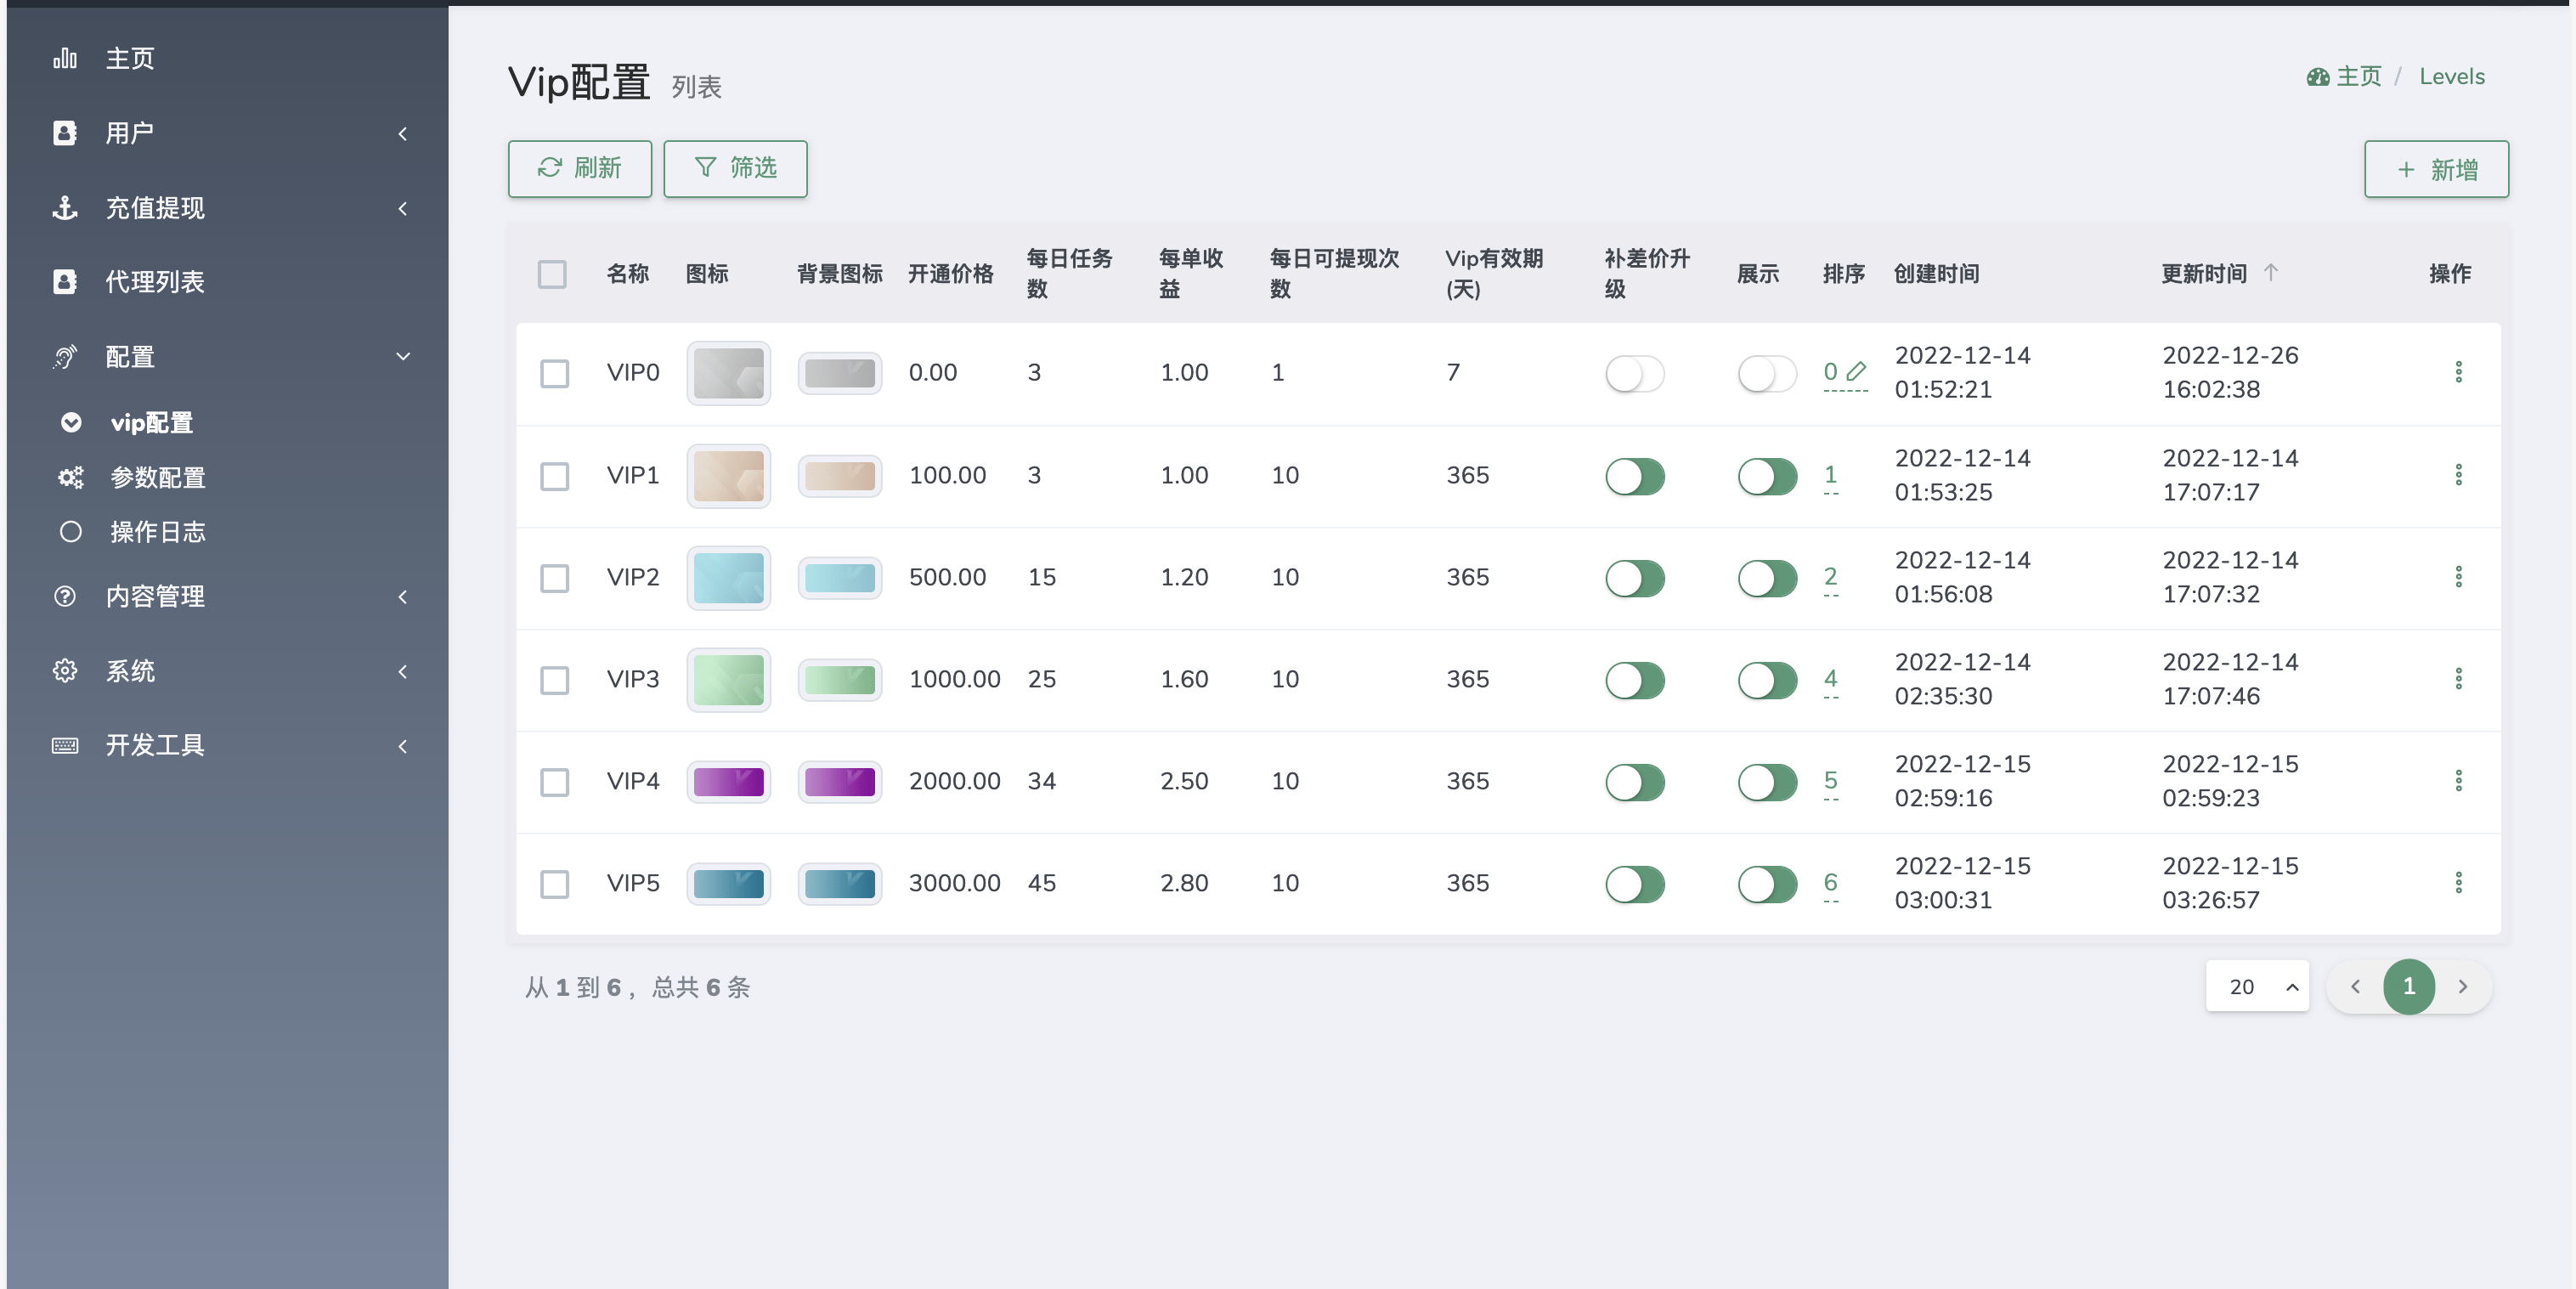Follow the 主页 breadcrumb link
This screenshot has width=2576, height=1289.
pyautogui.click(x=2345, y=77)
